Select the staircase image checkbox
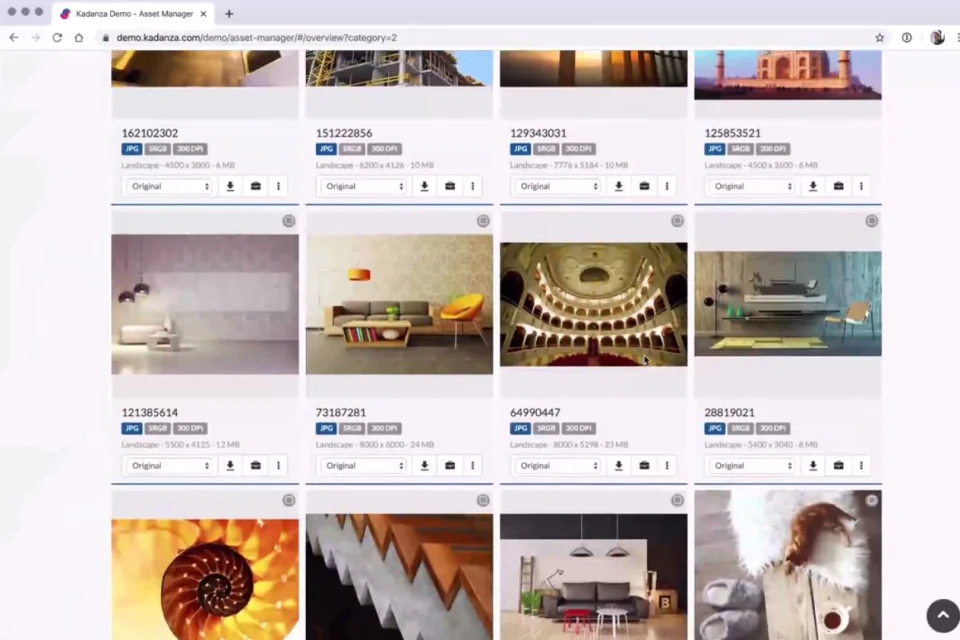The image size is (960, 640). point(483,500)
